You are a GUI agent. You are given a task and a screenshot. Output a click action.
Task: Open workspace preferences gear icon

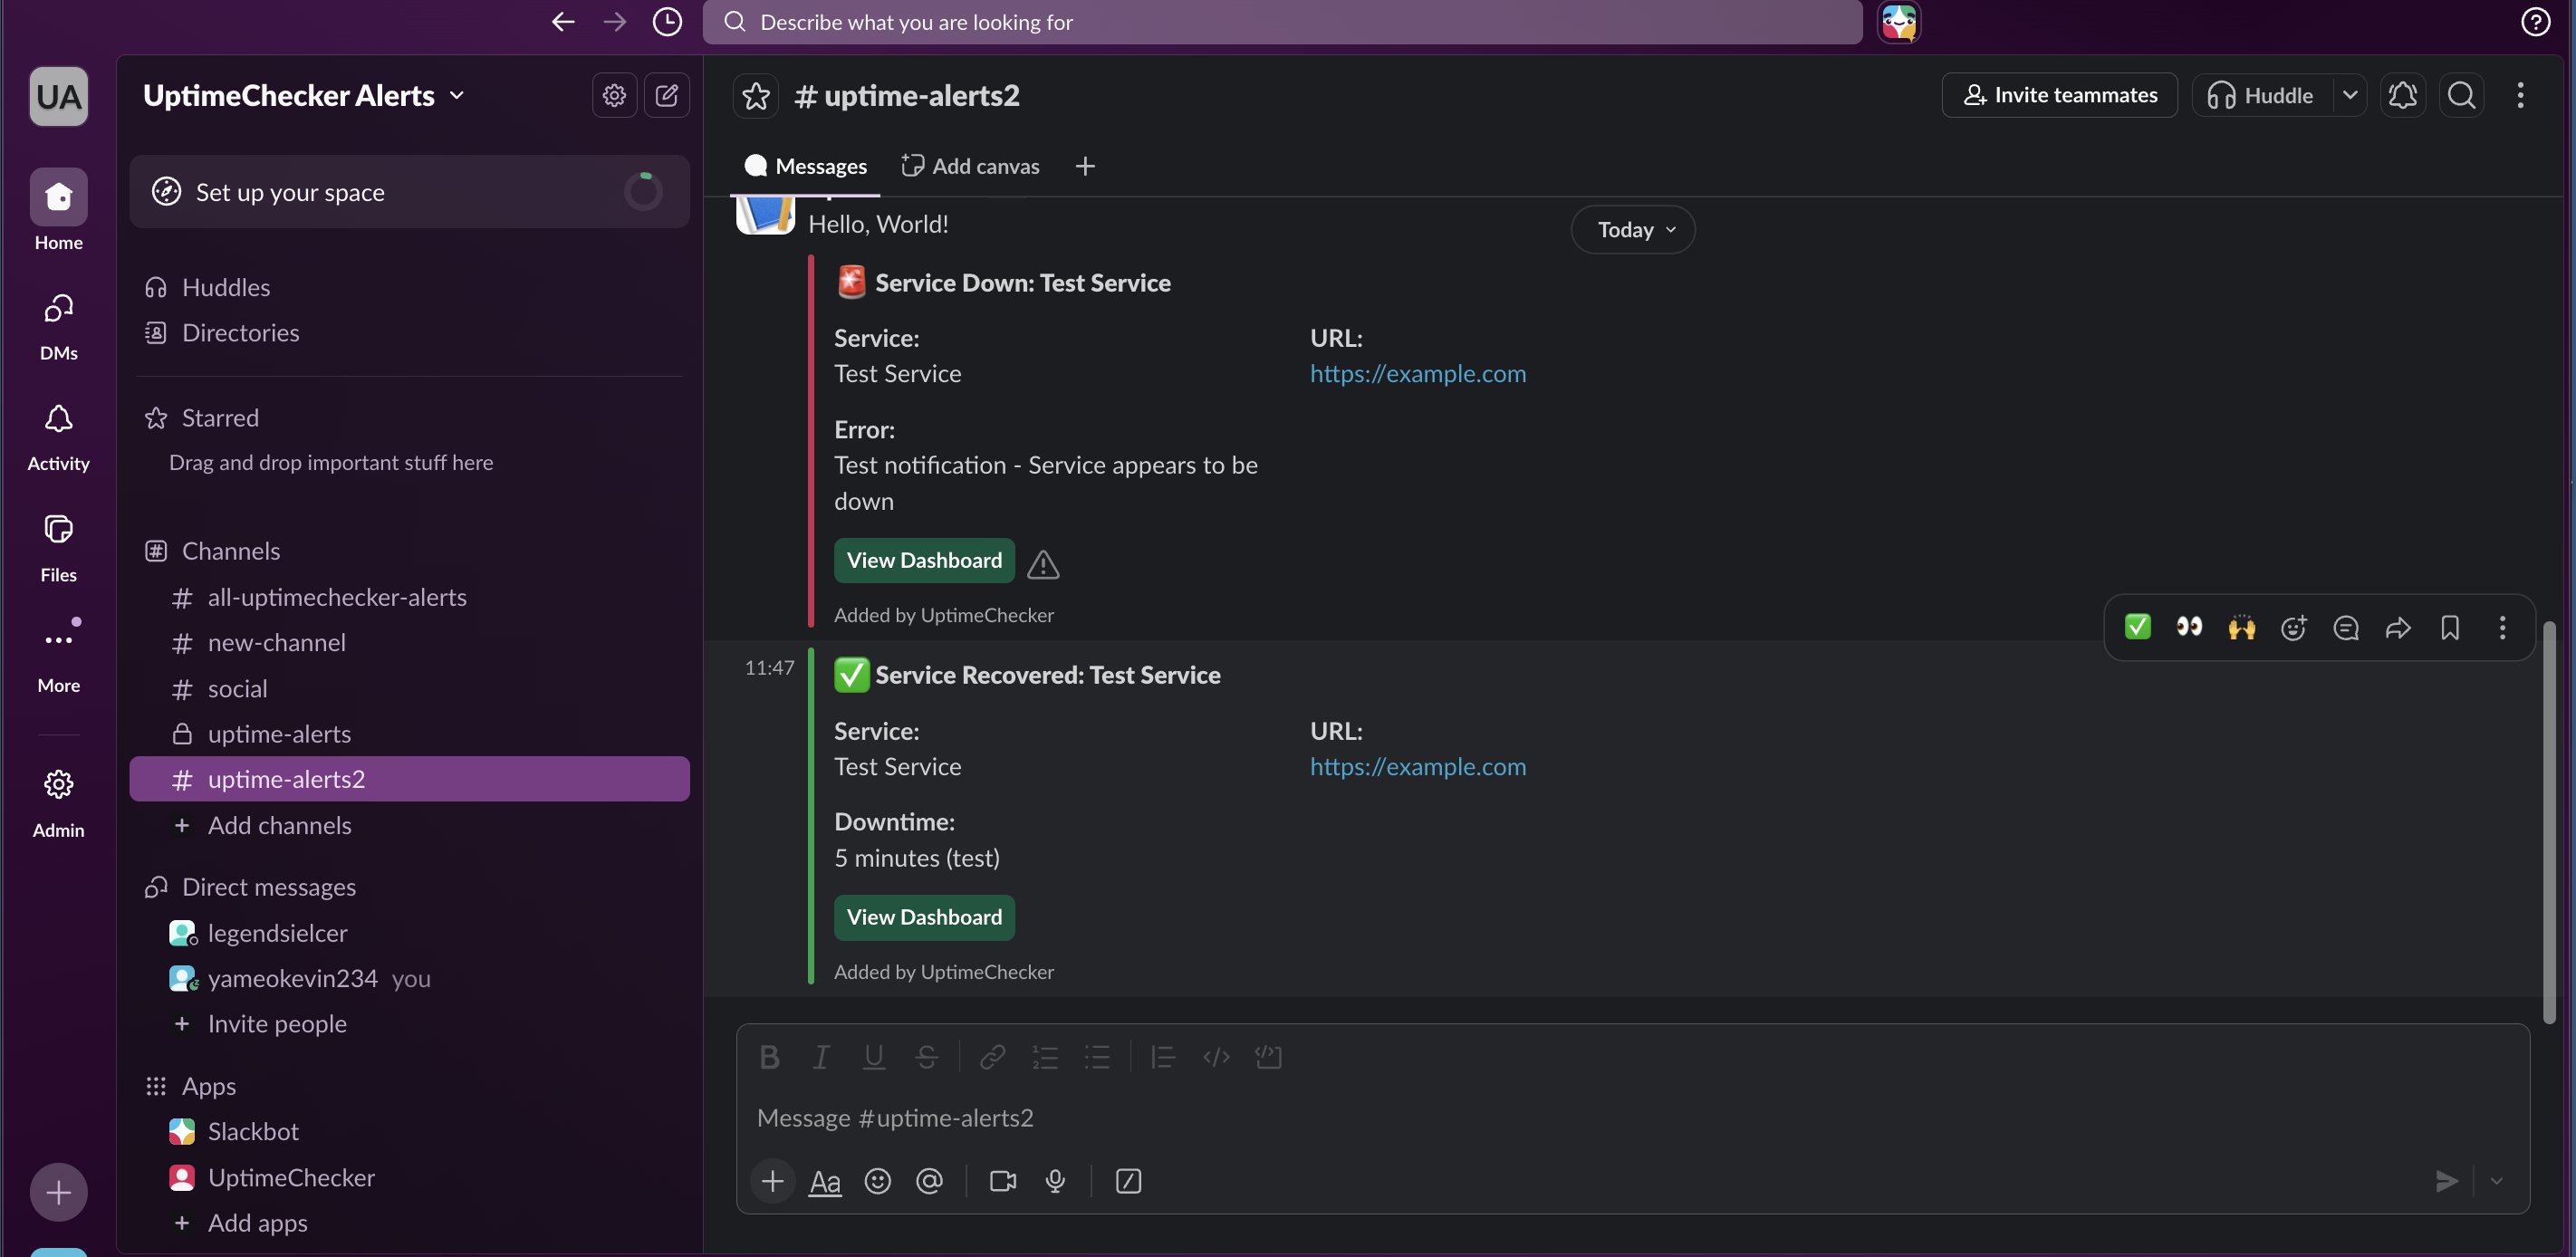(x=614, y=95)
